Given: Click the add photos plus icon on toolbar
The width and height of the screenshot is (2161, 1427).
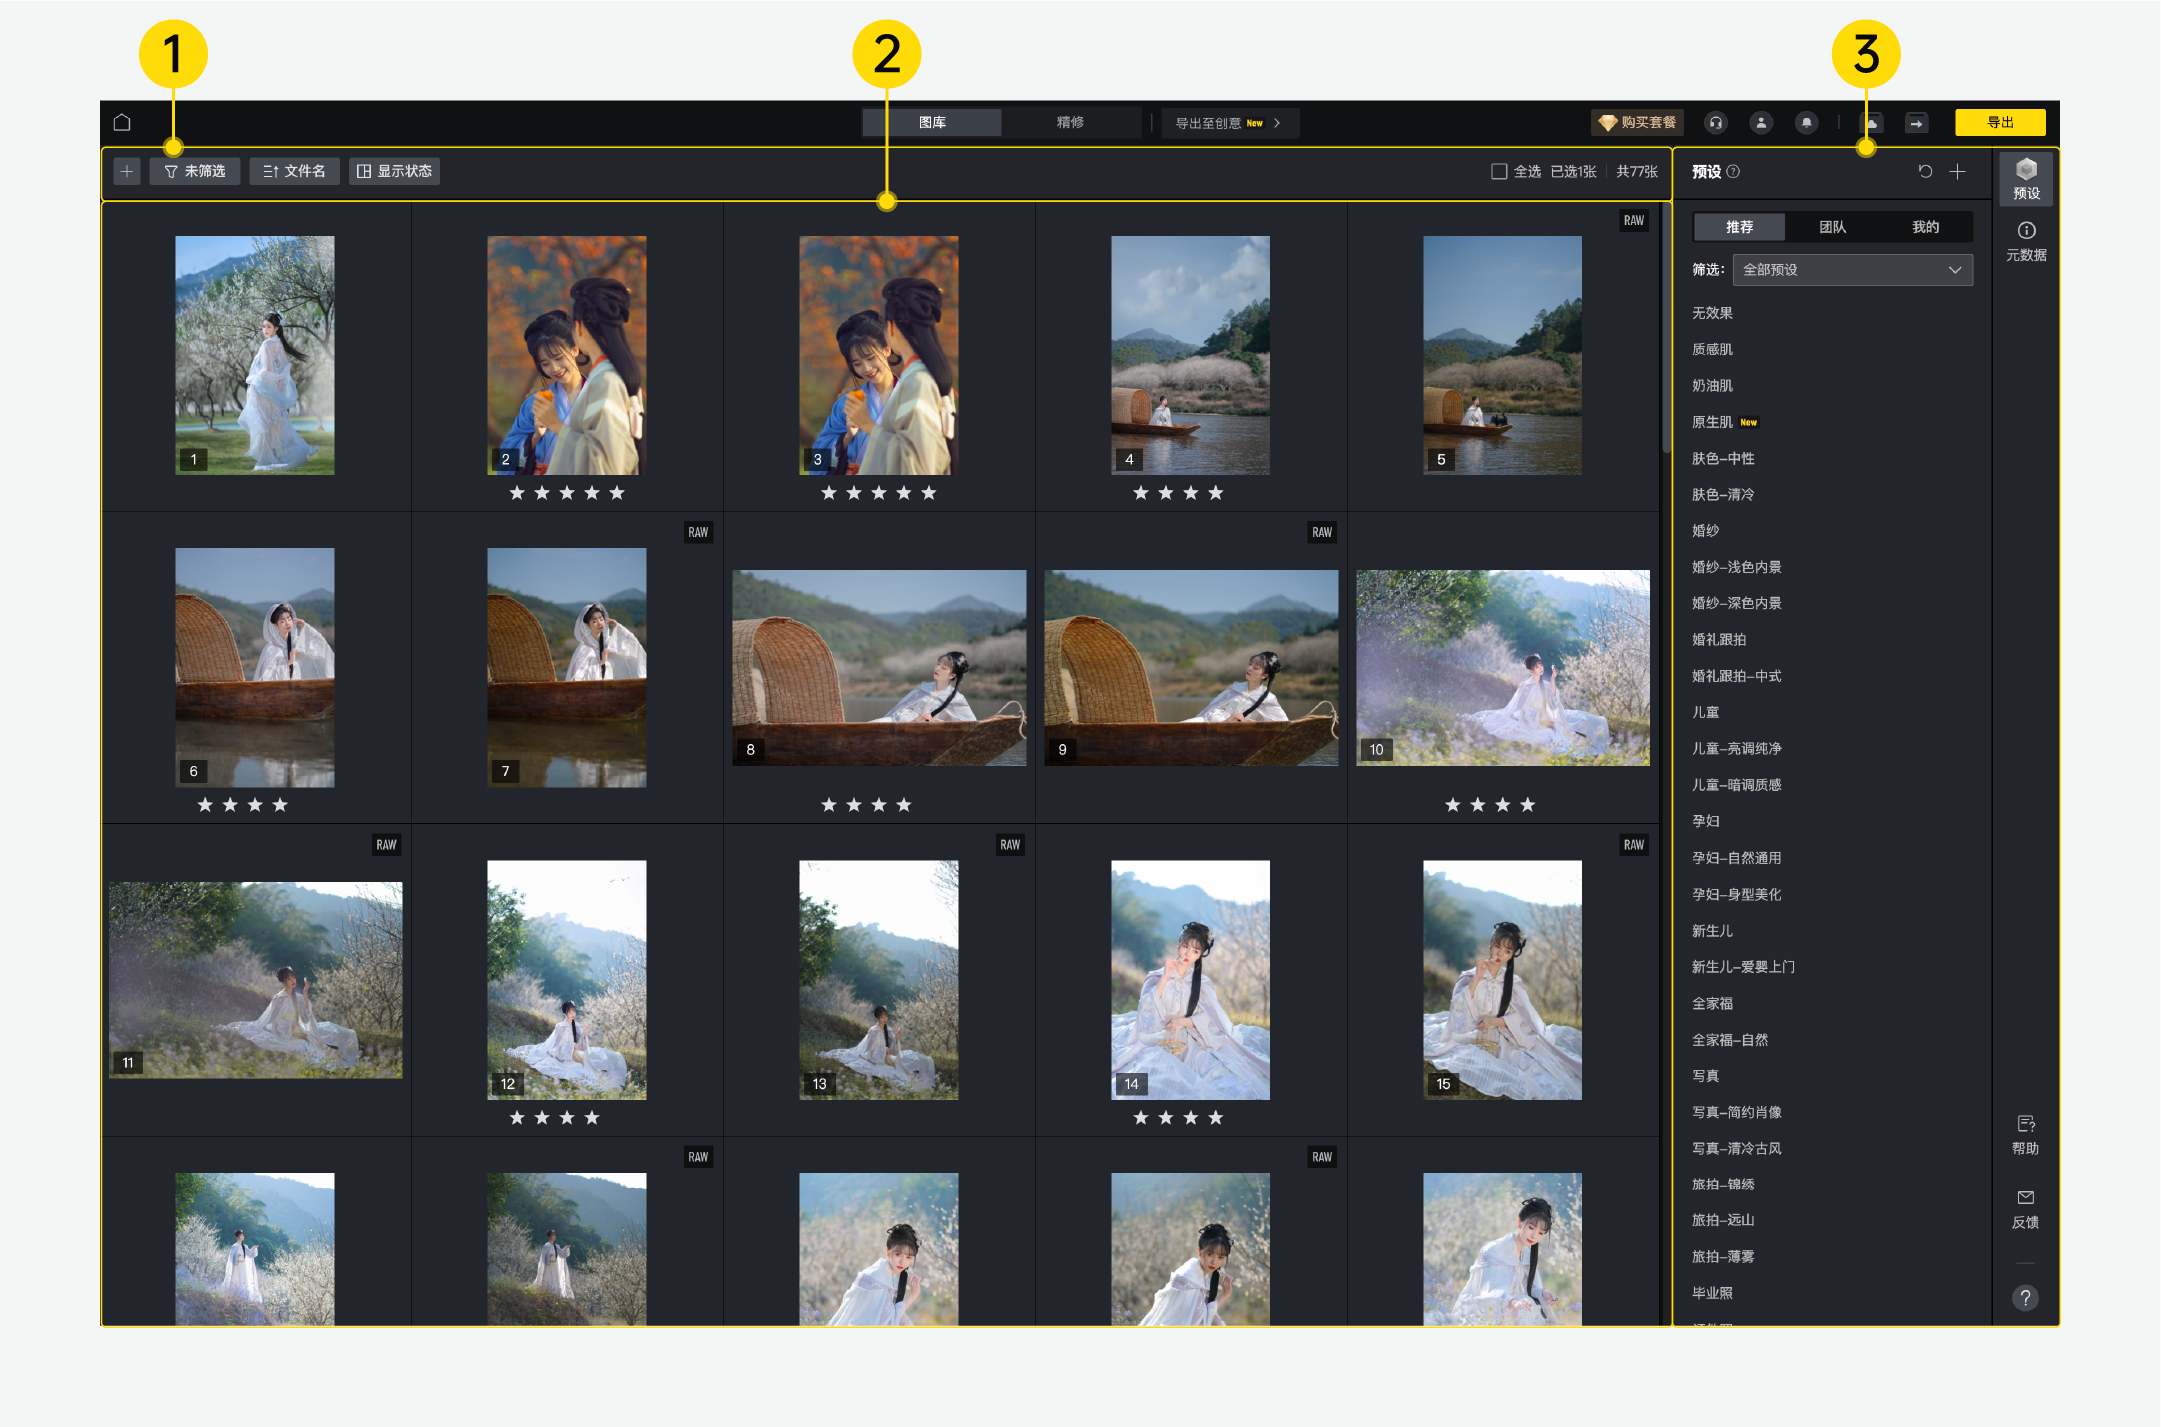Looking at the screenshot, I should 126,171.
